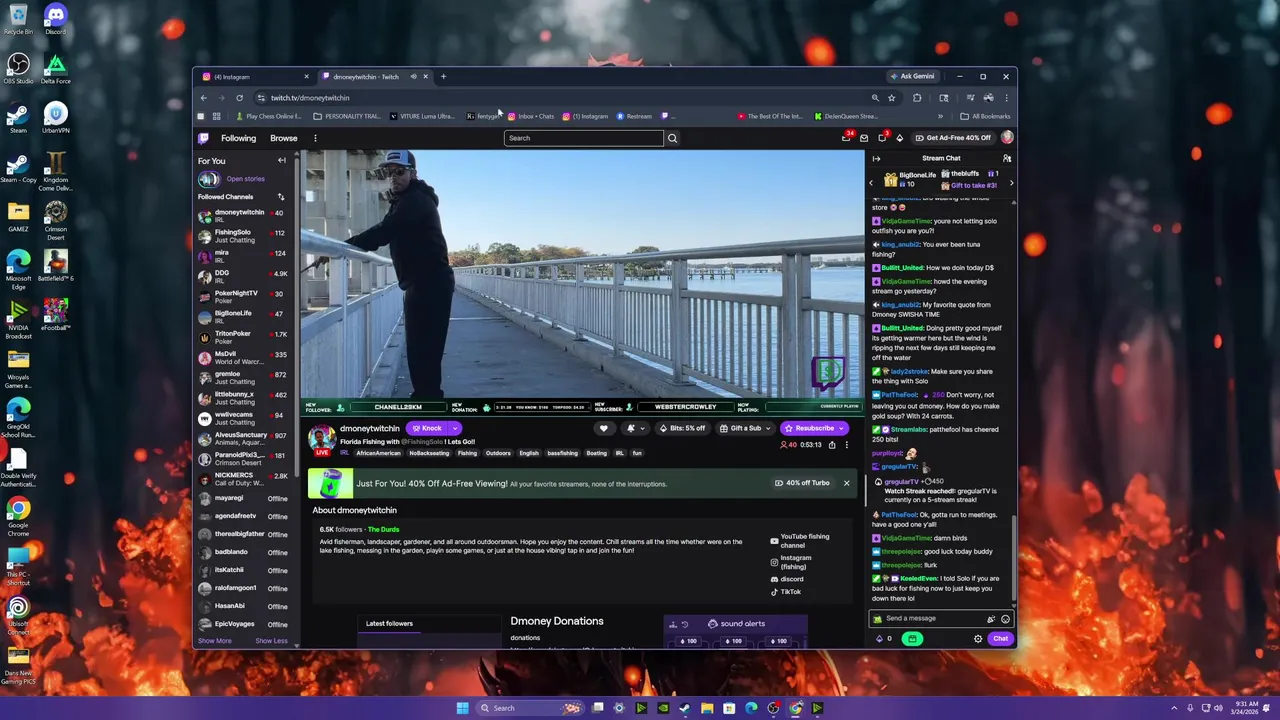1280x720 pixels.
Task: Open stream options three-dot menu
Action: pyautogui.click(x=846, y=445)
